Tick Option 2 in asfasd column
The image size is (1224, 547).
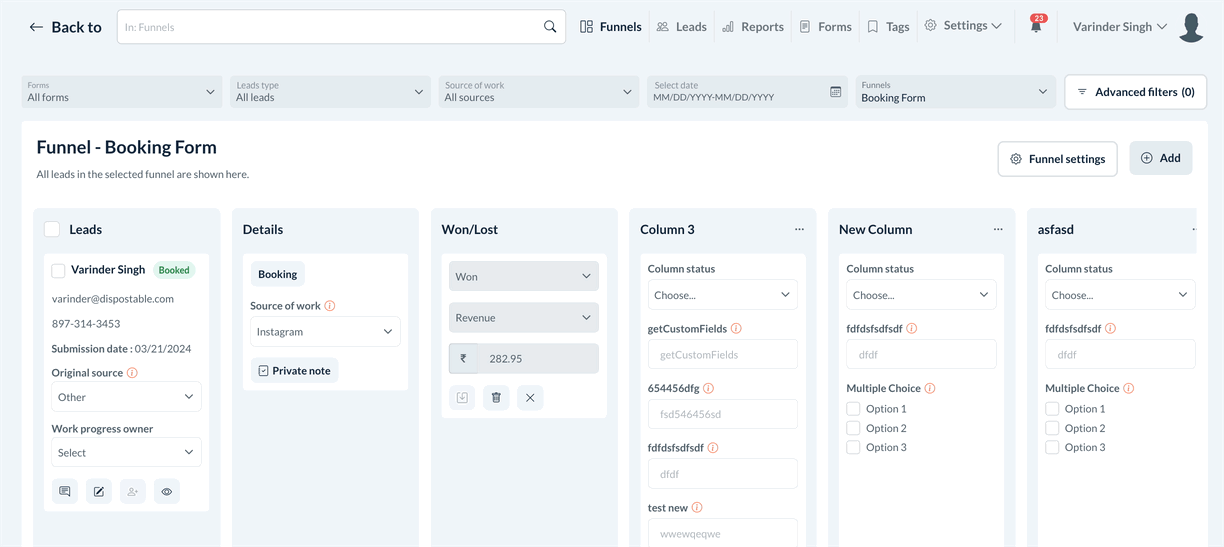tap(1052, 428)
